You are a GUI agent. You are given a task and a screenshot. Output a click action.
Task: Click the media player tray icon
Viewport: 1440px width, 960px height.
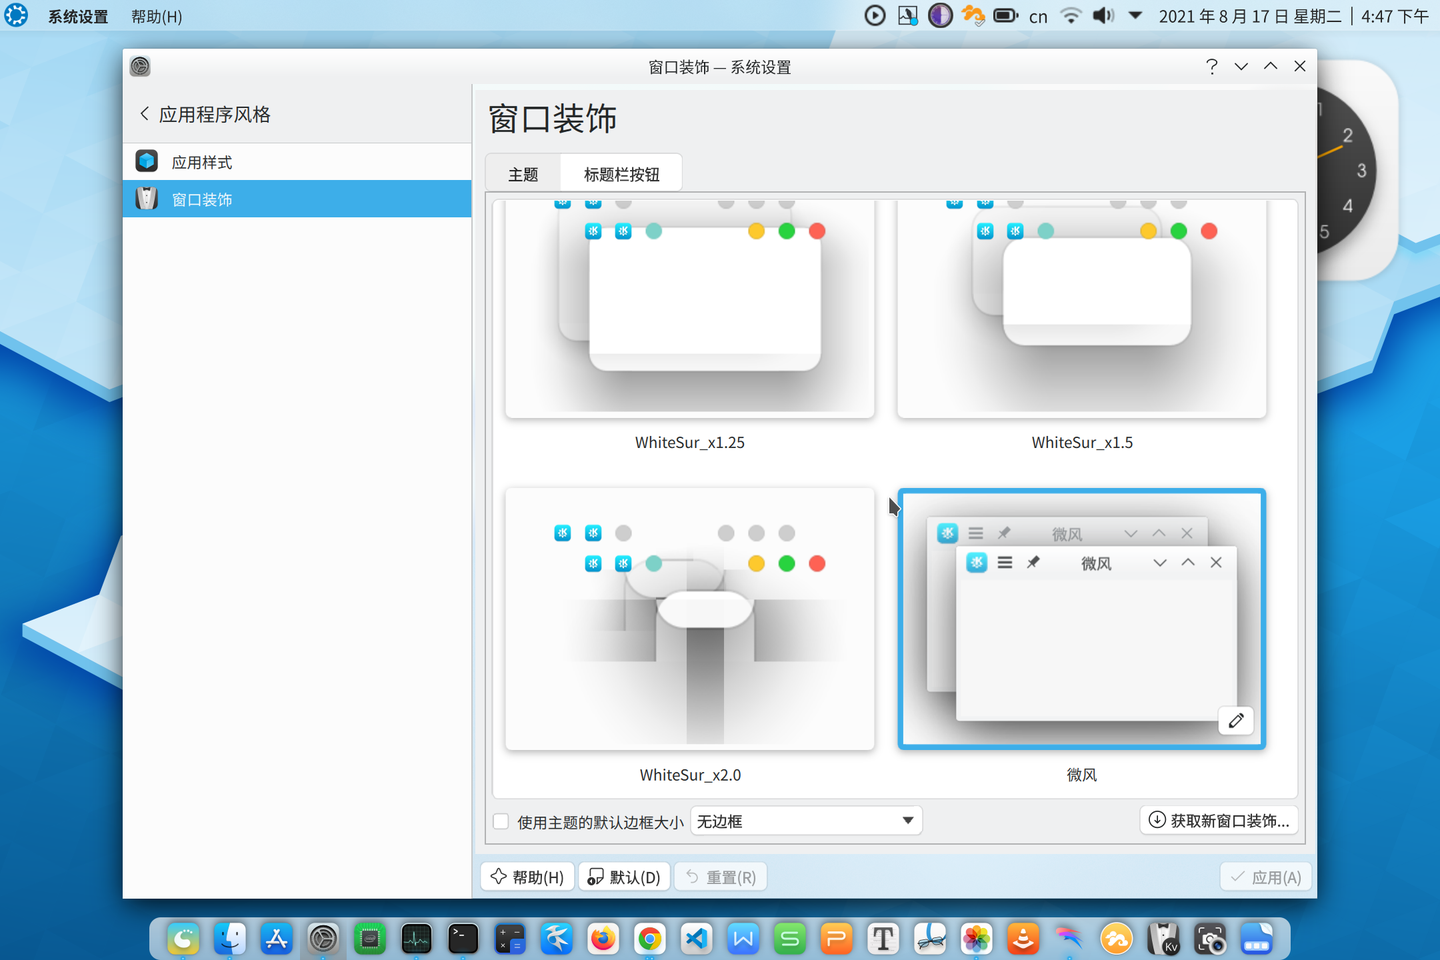pyautogui.click(x=875, y=16)
